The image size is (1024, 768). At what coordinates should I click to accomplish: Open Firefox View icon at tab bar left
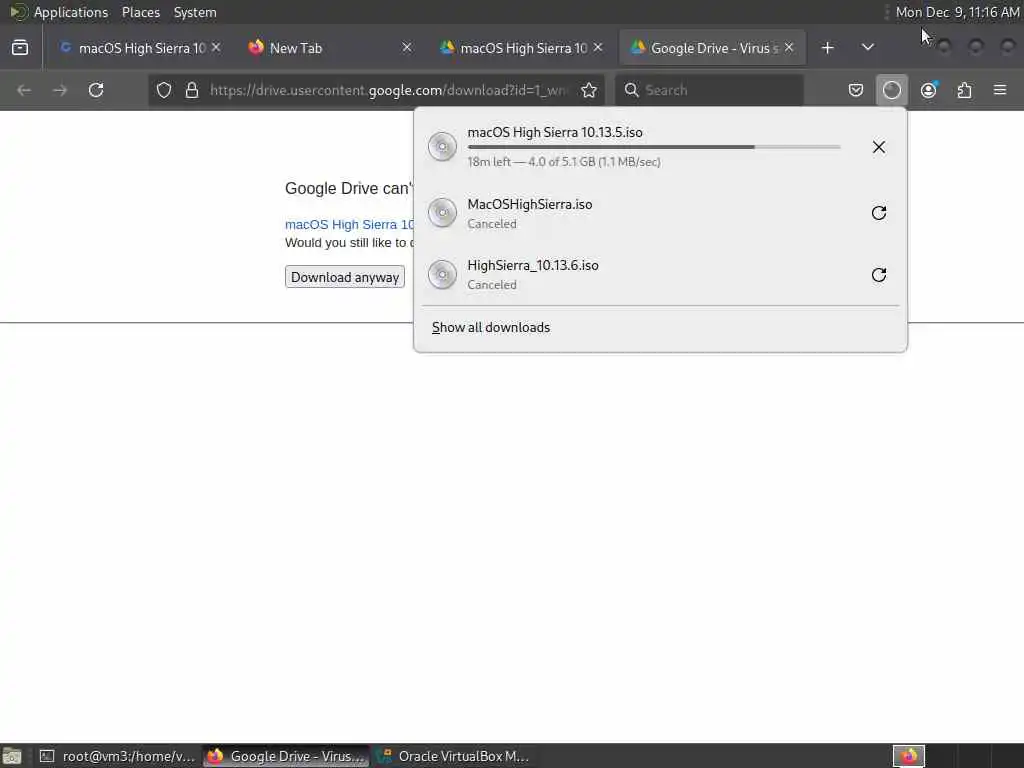coord(20,48)
